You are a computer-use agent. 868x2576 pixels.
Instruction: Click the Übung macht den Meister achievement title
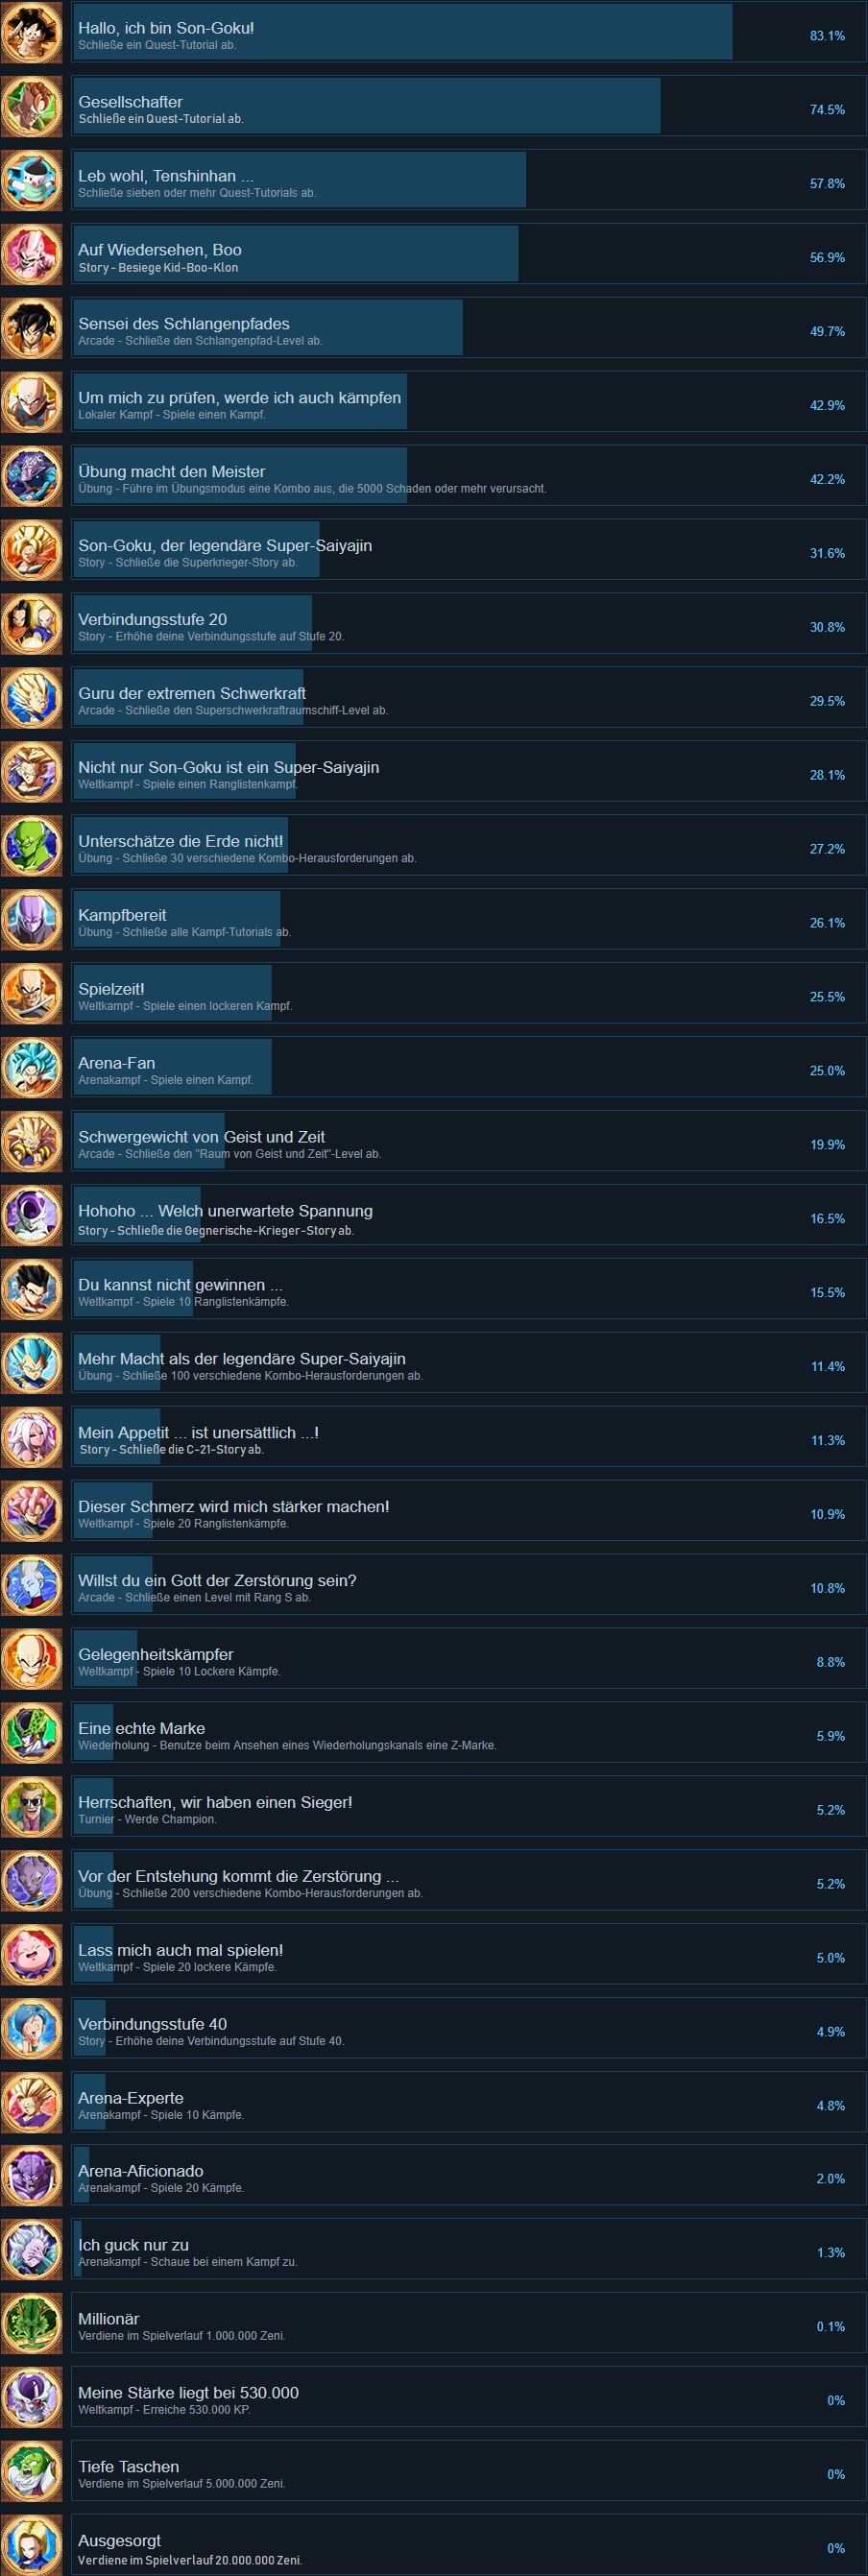tap(172, 472)
